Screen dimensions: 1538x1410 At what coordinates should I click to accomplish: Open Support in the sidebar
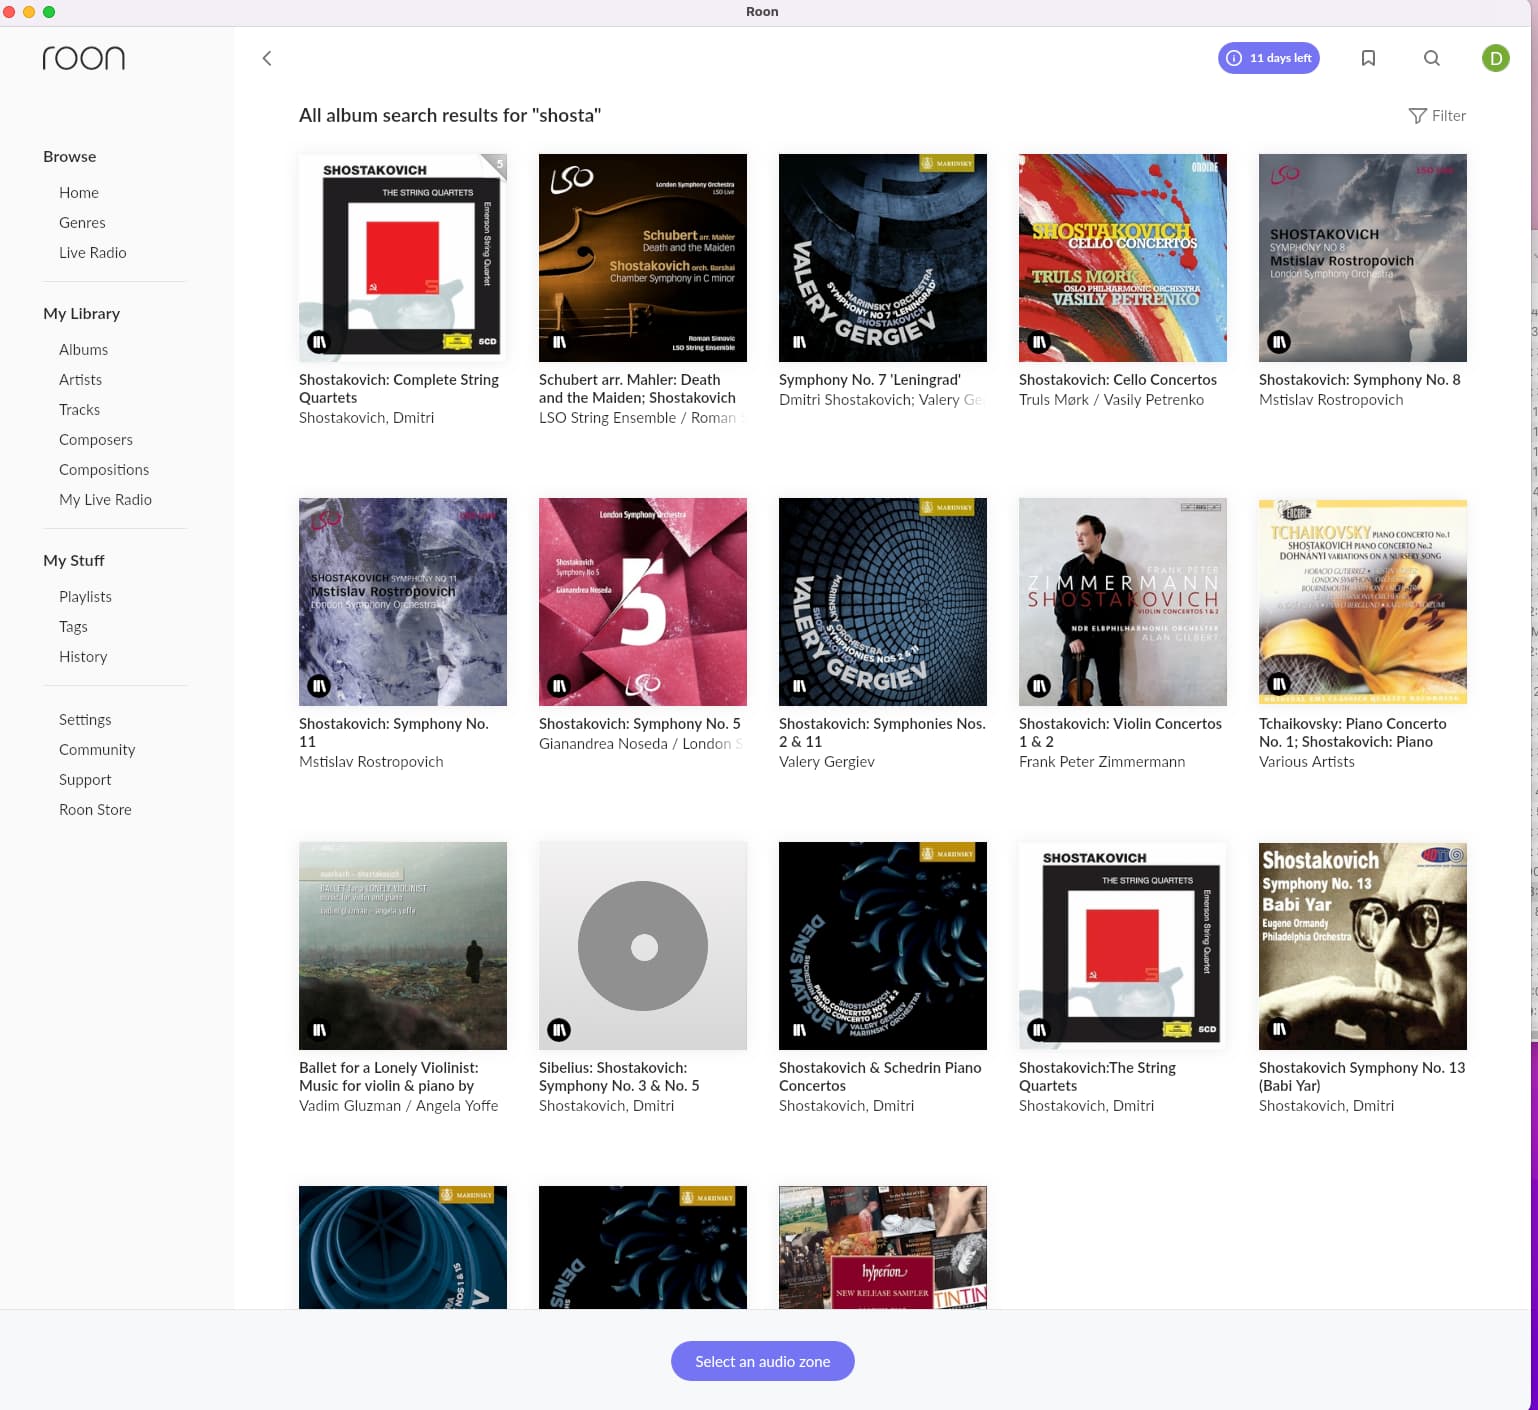[x=85, y=780]
